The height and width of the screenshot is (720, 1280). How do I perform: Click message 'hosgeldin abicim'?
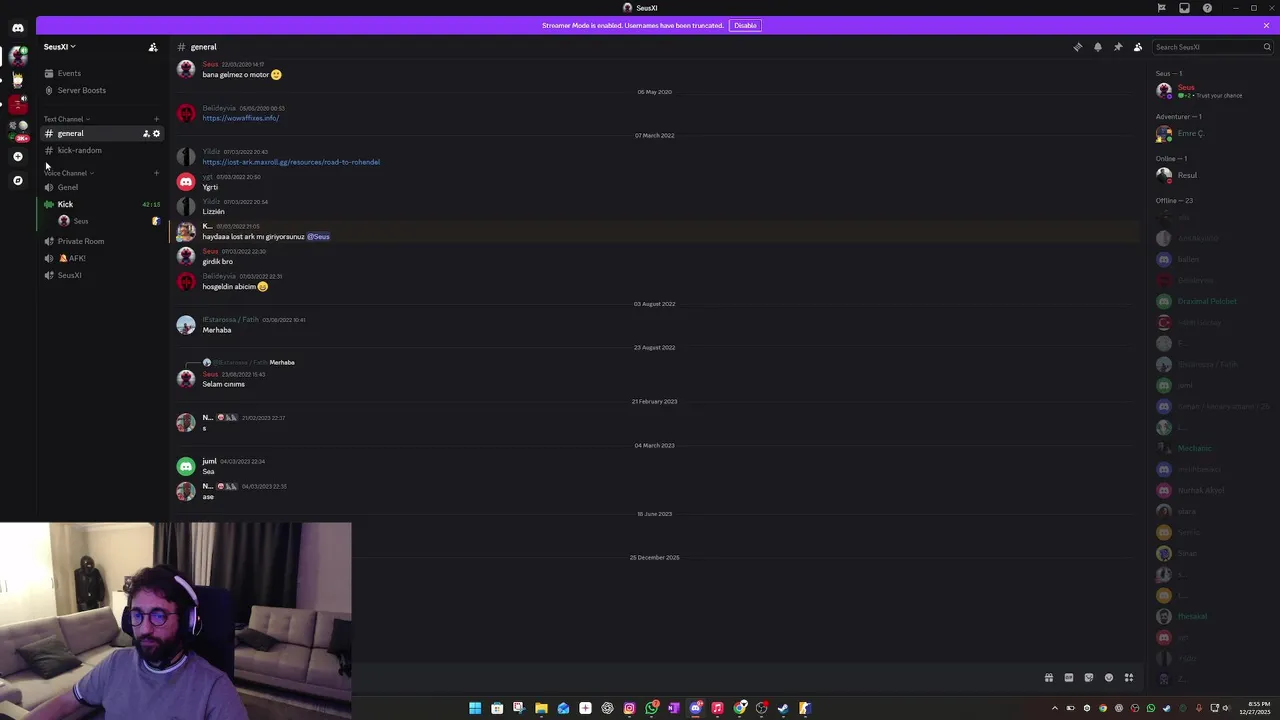(x=235, y=287)
